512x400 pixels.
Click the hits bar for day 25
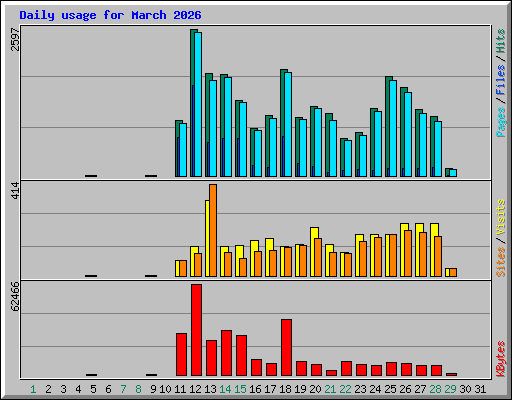point(387,126)
